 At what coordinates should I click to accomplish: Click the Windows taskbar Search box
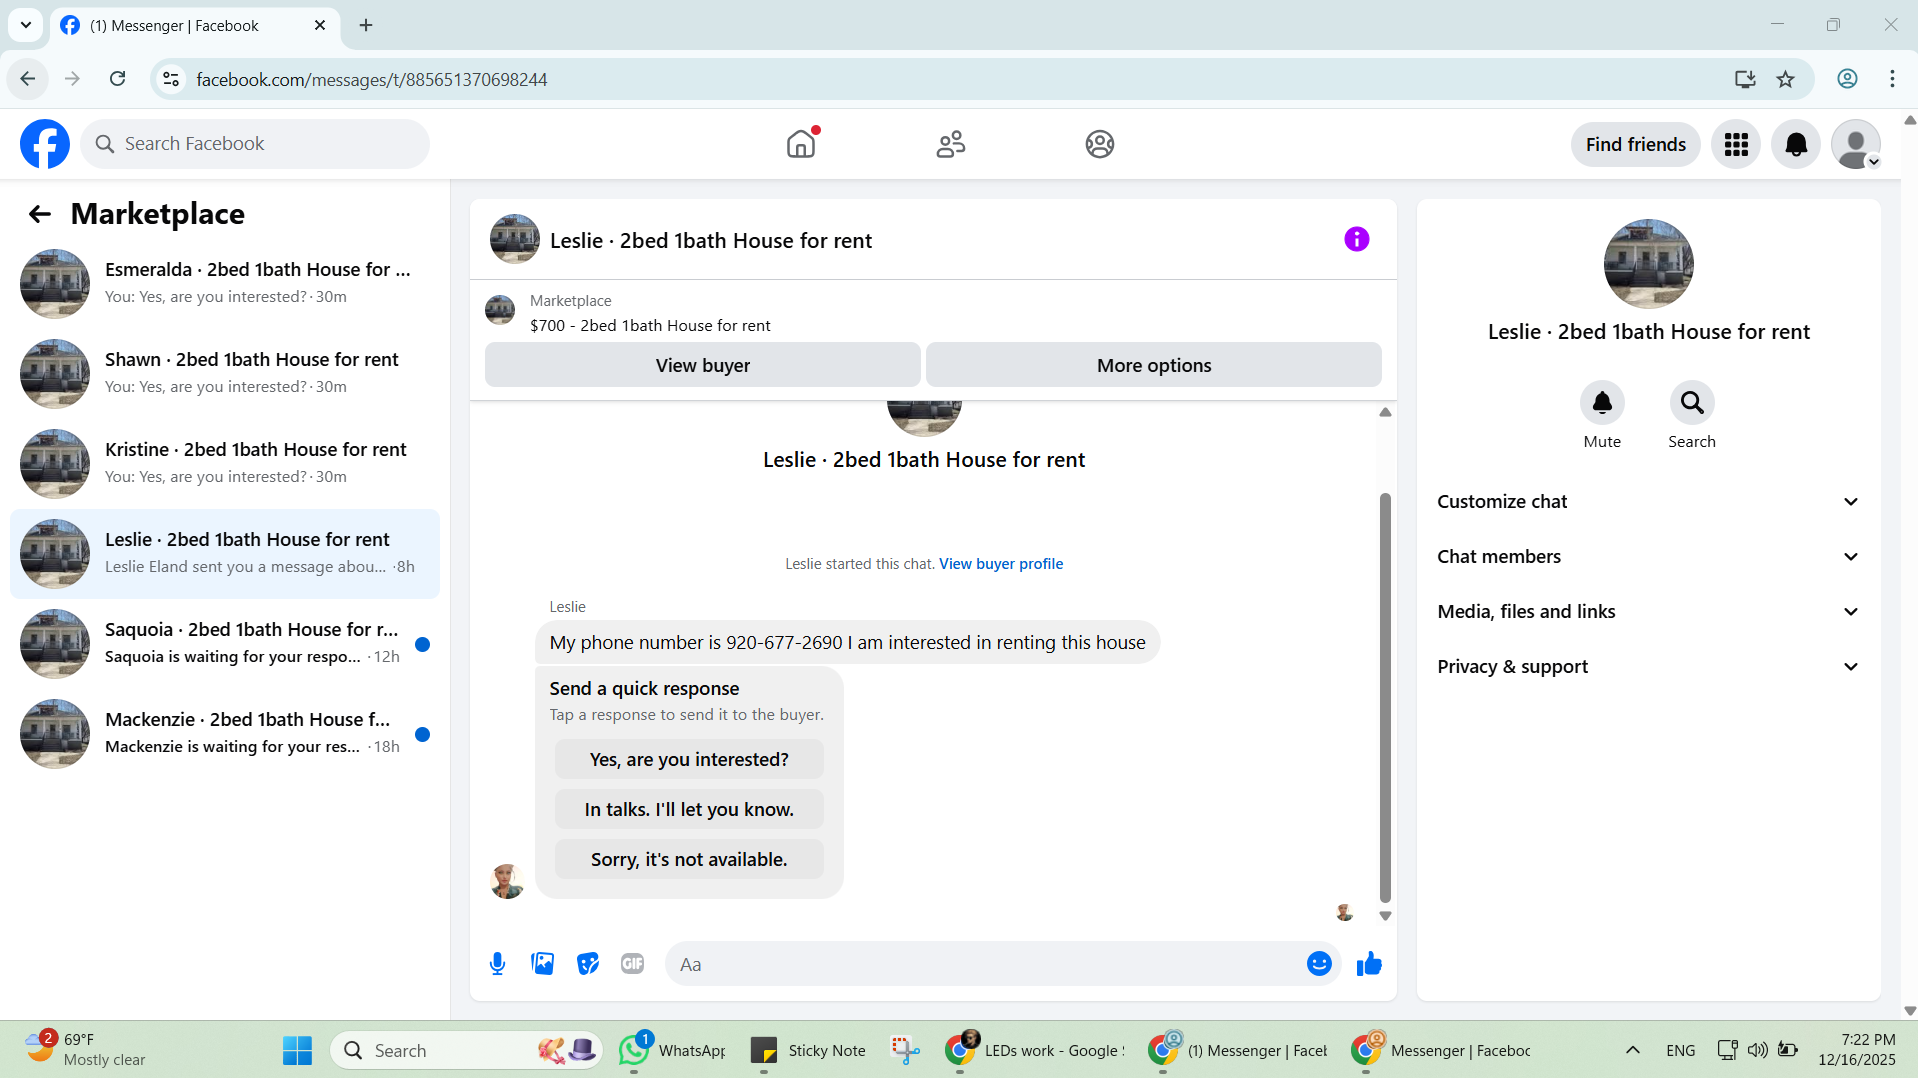(466, 1051)
